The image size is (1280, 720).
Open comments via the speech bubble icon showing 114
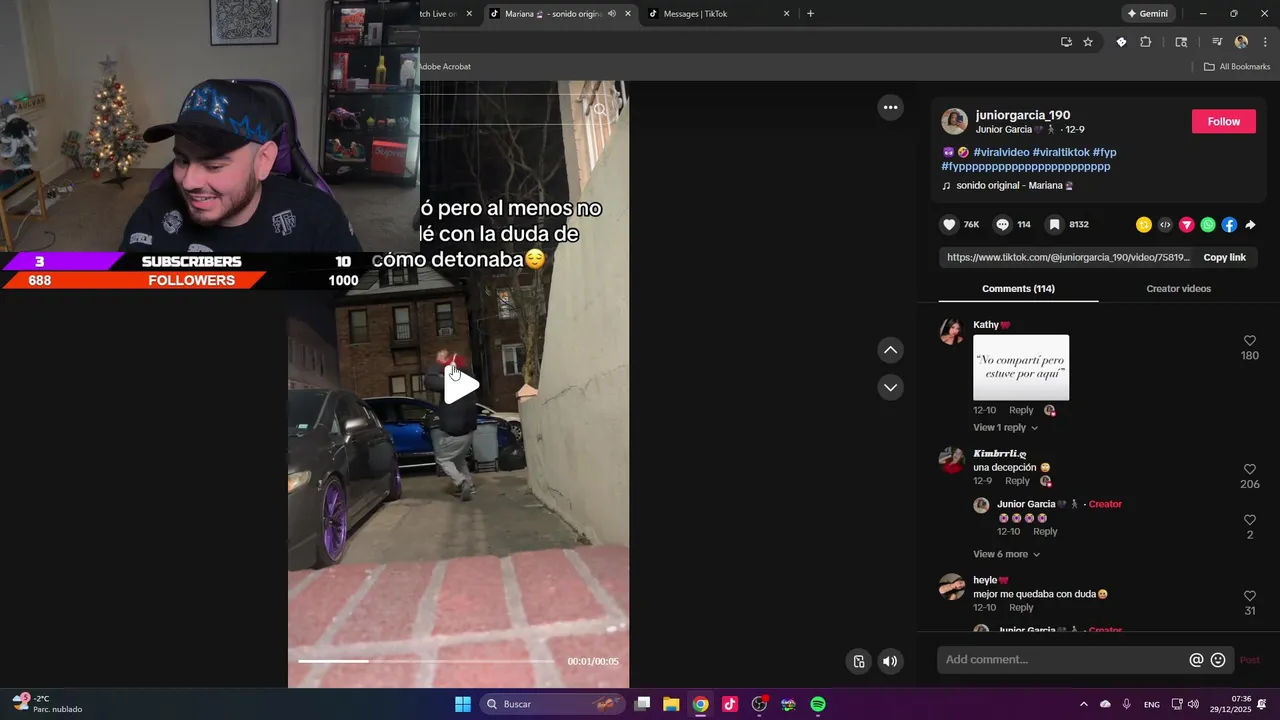[1002, 225]
